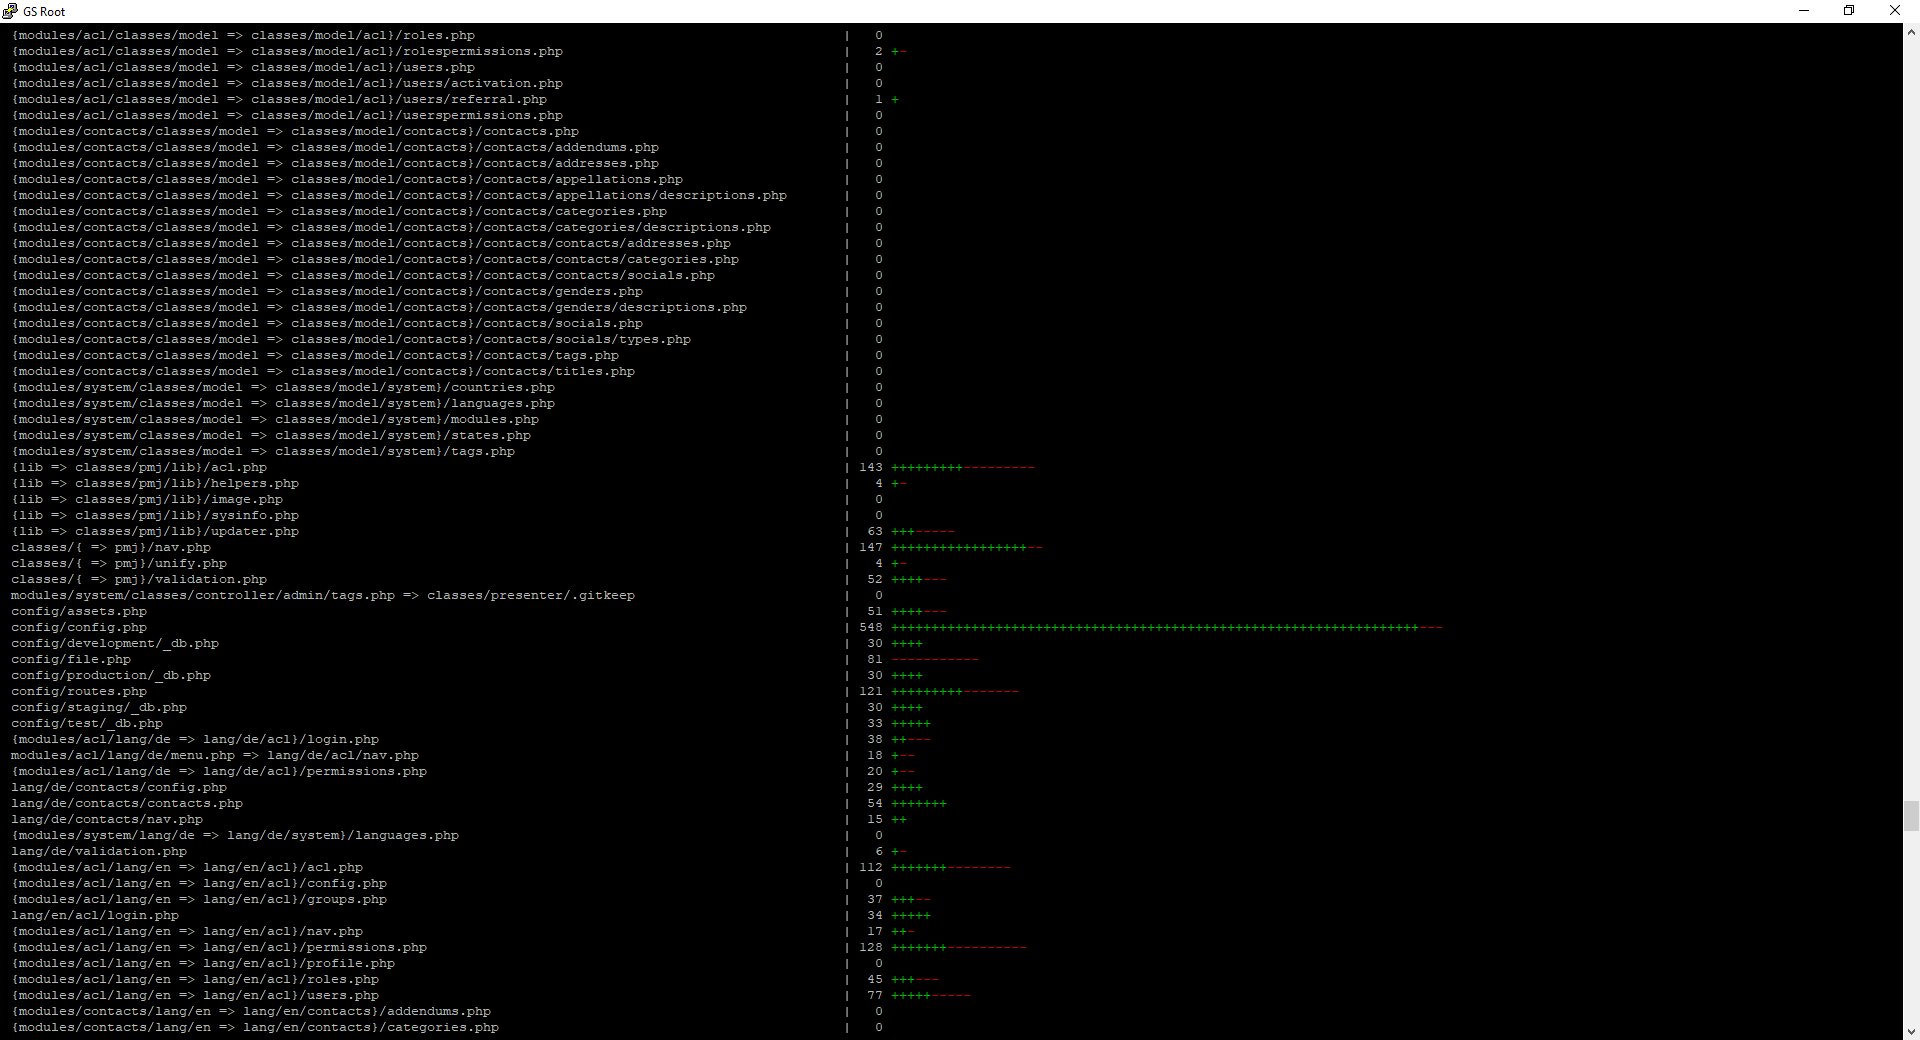1920x1040 pixels.
Task: Click the config/routes.php entry
Action: (x=79, y=692)
